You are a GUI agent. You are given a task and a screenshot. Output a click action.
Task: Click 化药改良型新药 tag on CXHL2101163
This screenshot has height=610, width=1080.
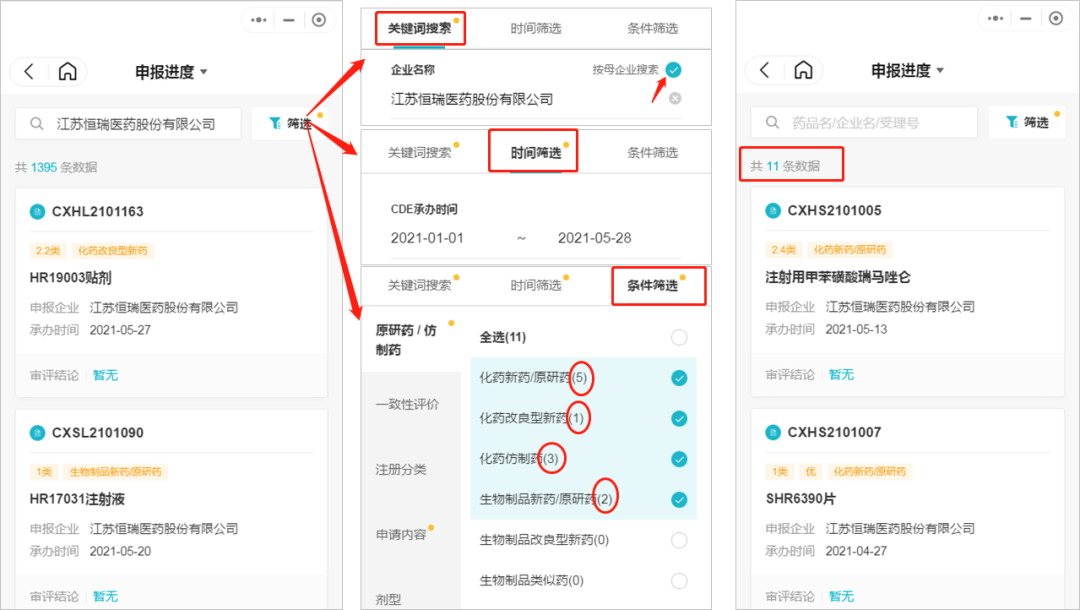pos(112,251)
